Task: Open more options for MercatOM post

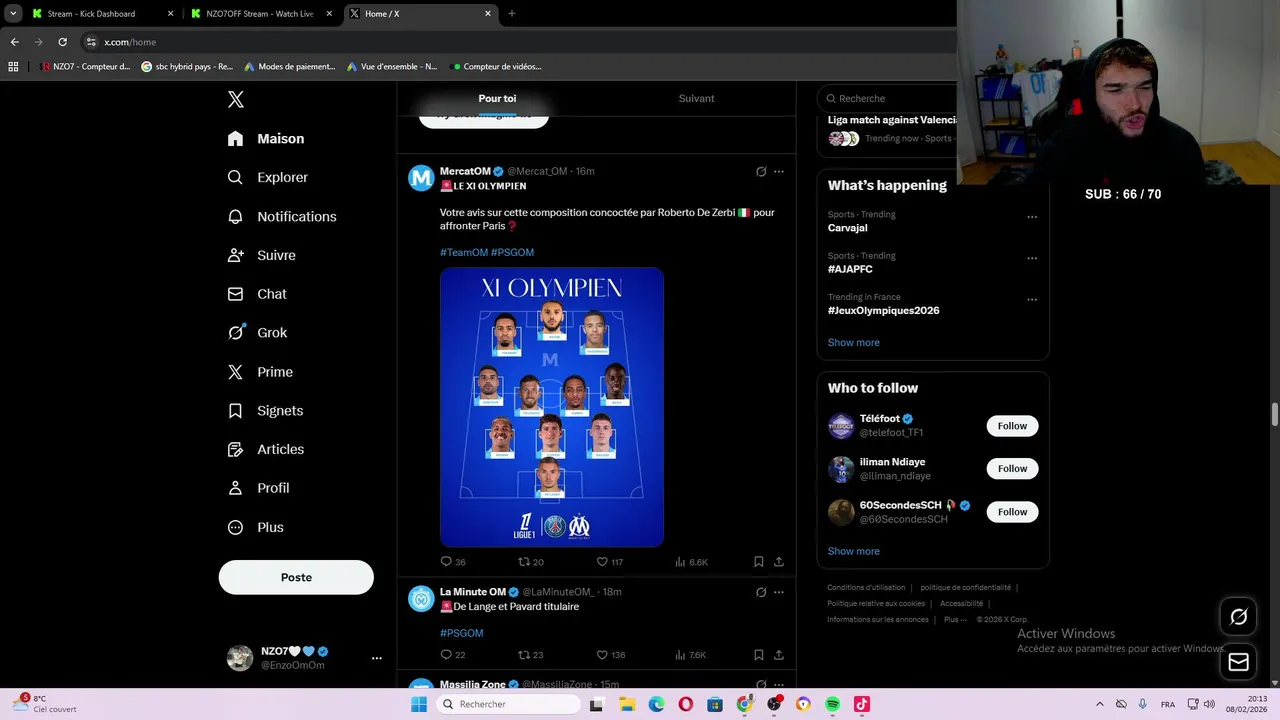Action: click(779, 171)
